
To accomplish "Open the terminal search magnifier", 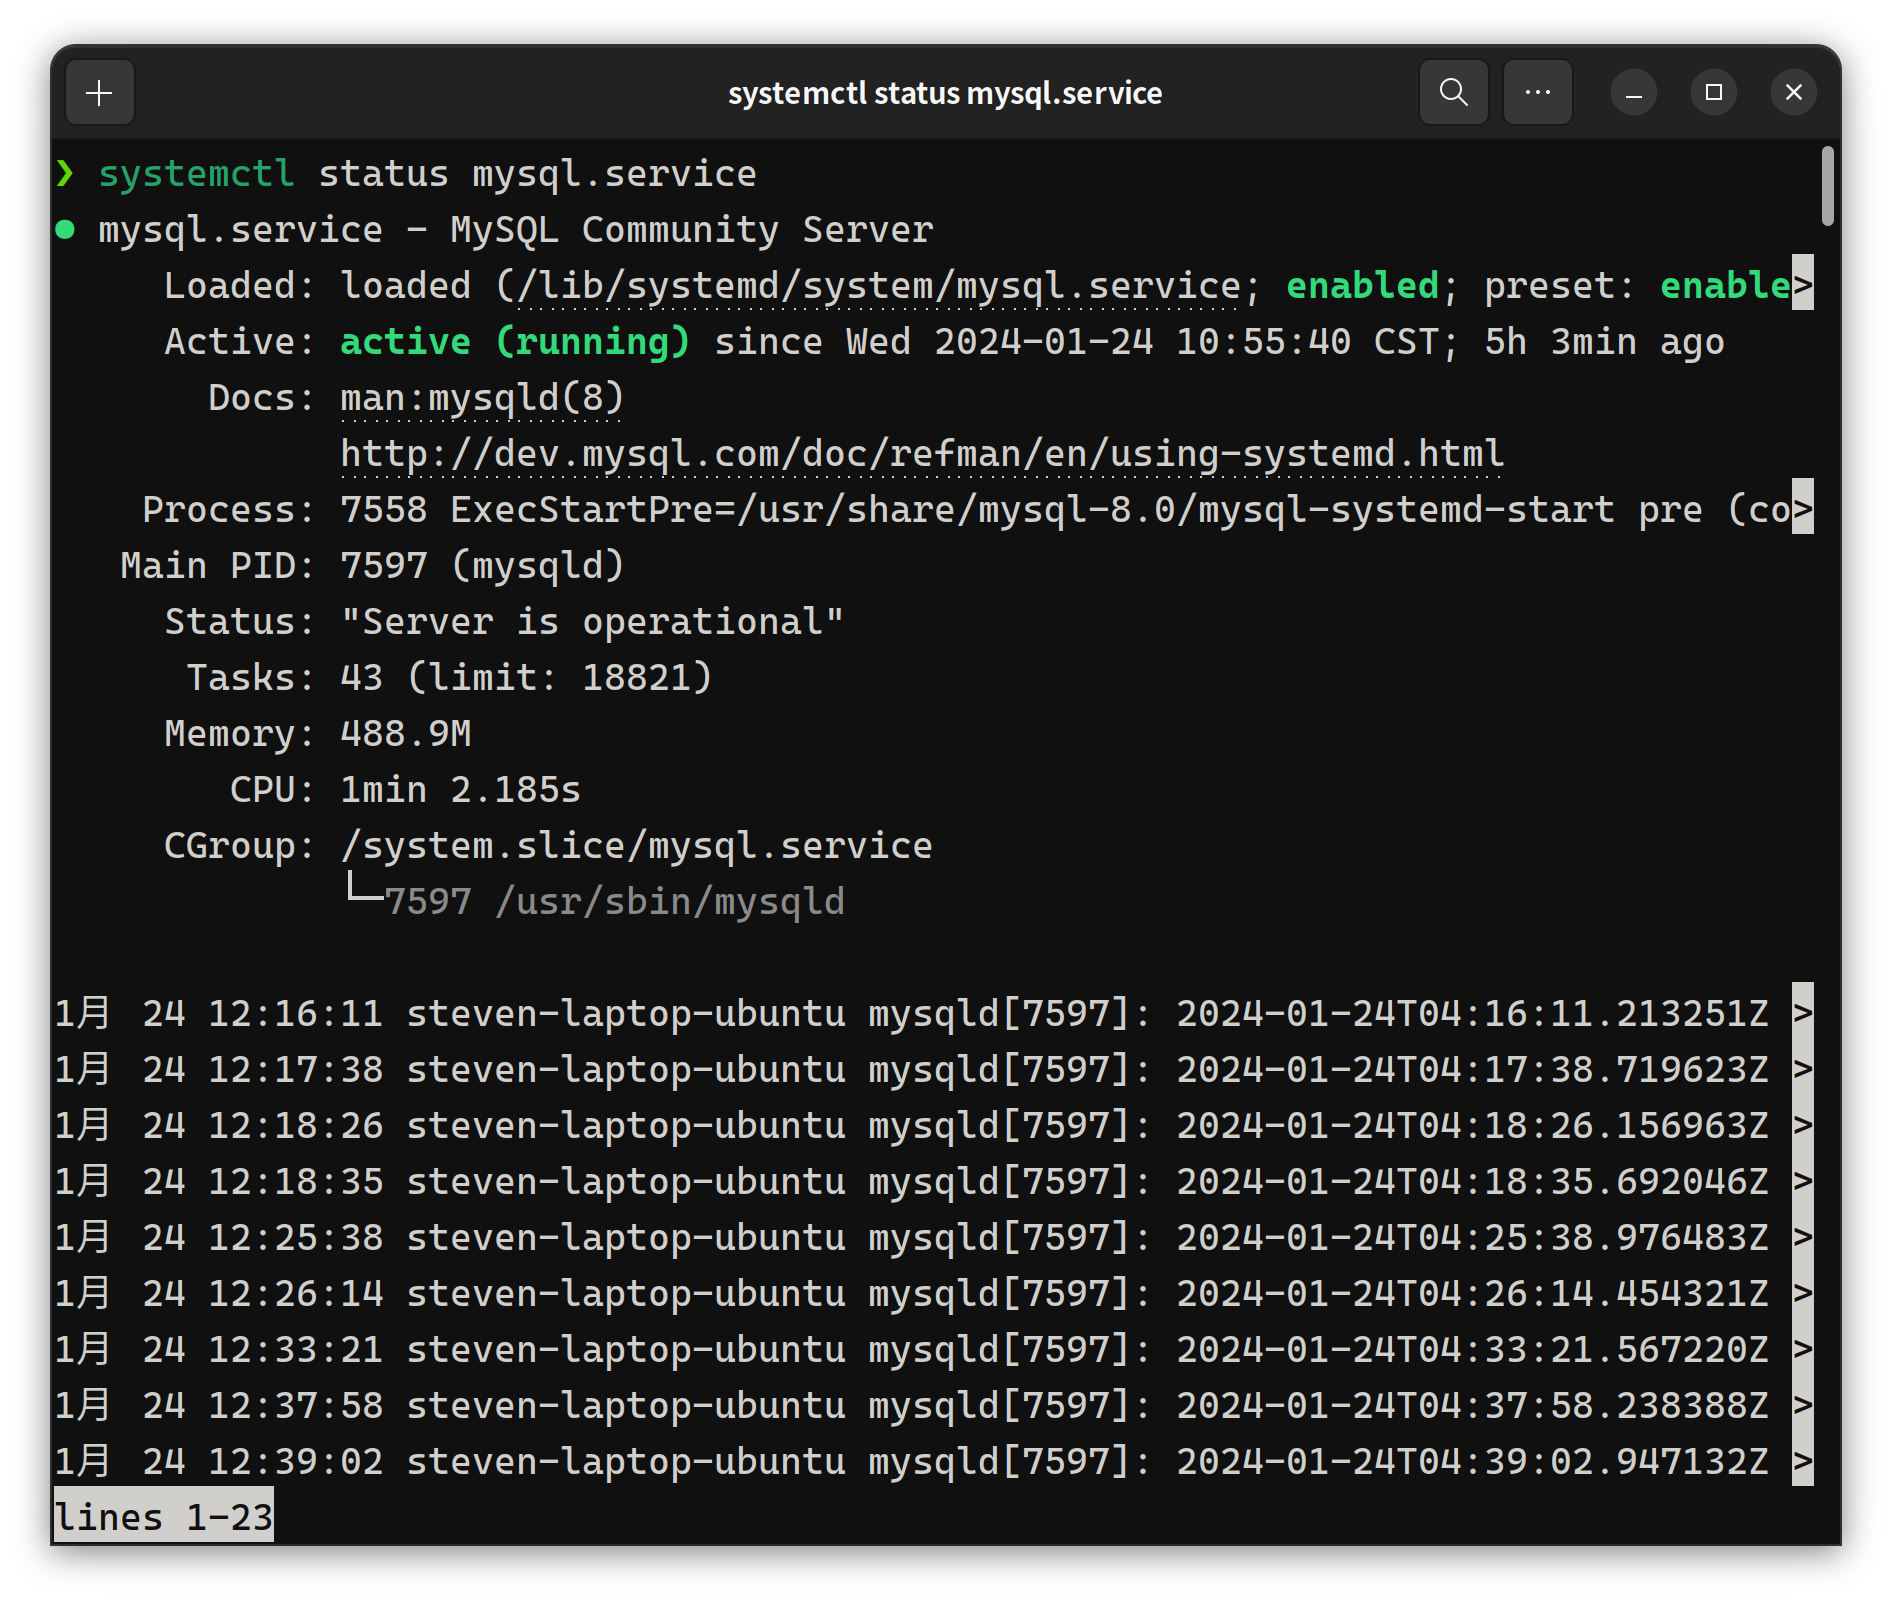I will 1453,93.
